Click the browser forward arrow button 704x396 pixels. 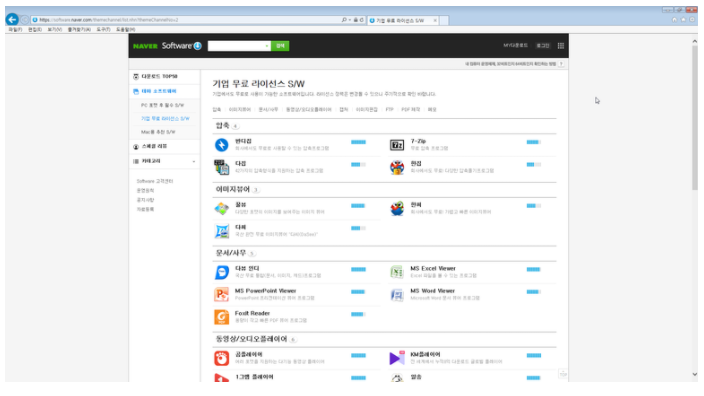click(24, 20)
